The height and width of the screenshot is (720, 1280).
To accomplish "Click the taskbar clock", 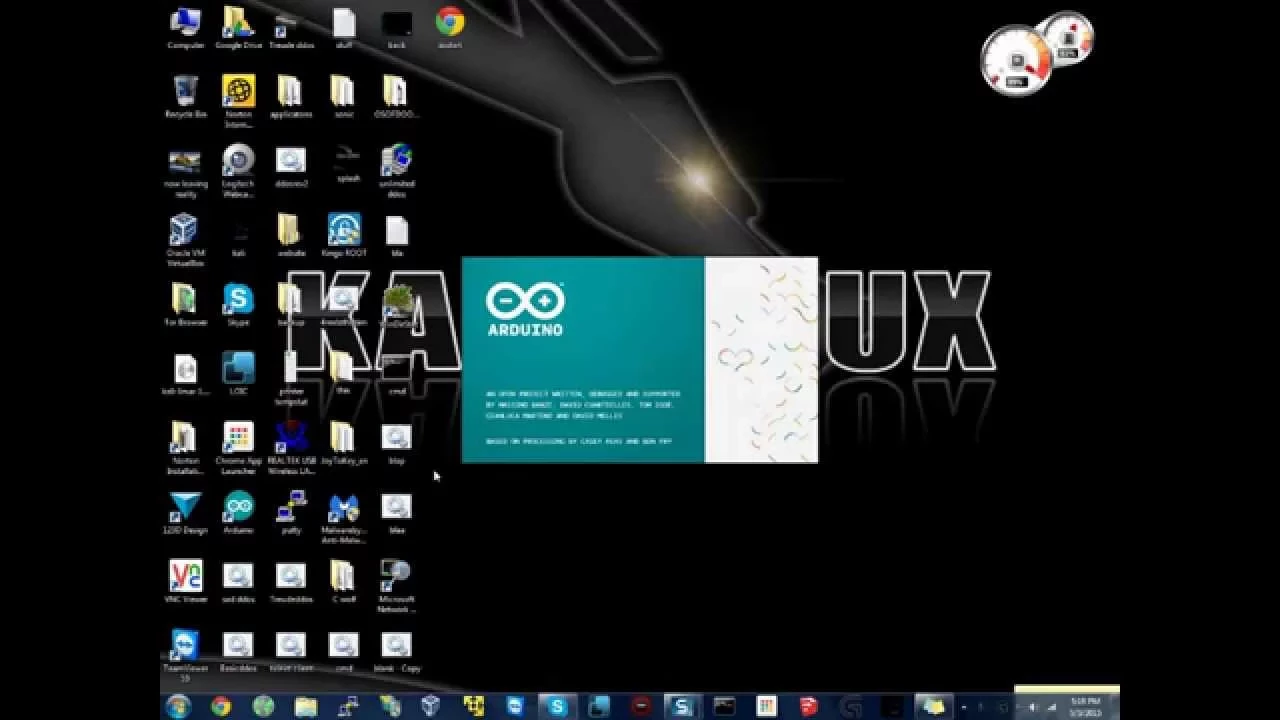I will coord(1084,707).
